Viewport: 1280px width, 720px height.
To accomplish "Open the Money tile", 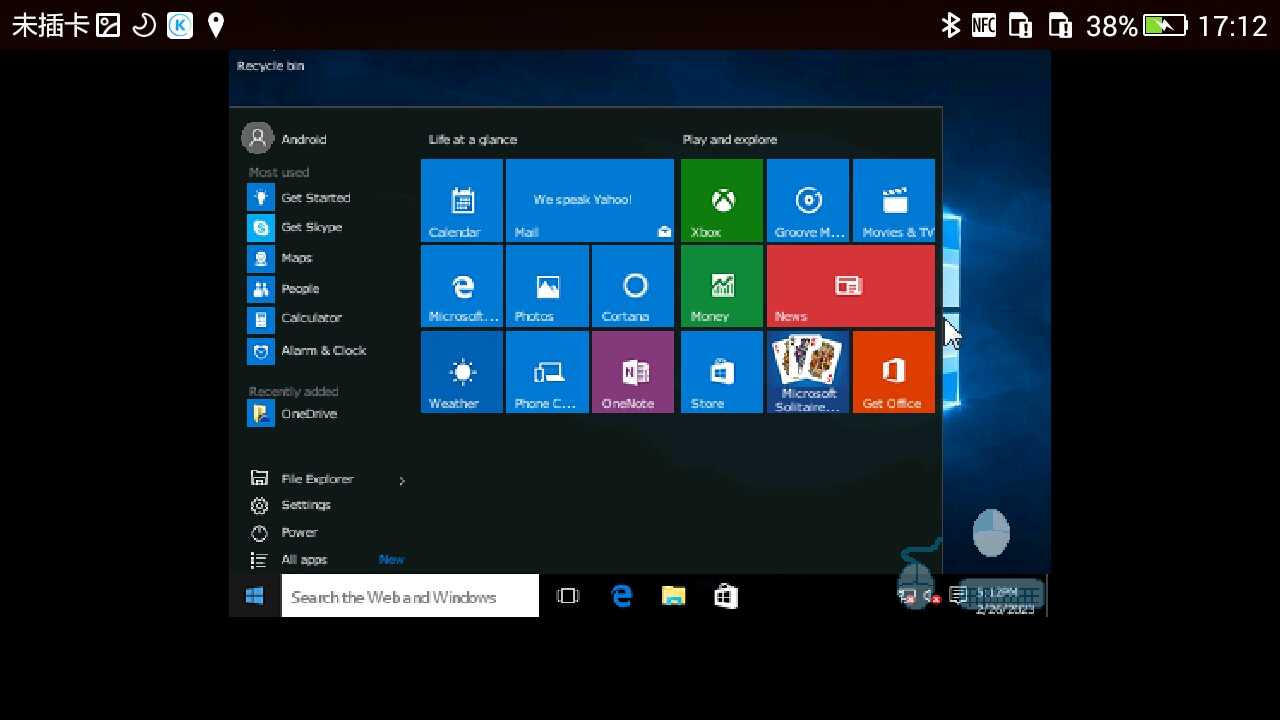I will 722,286.
